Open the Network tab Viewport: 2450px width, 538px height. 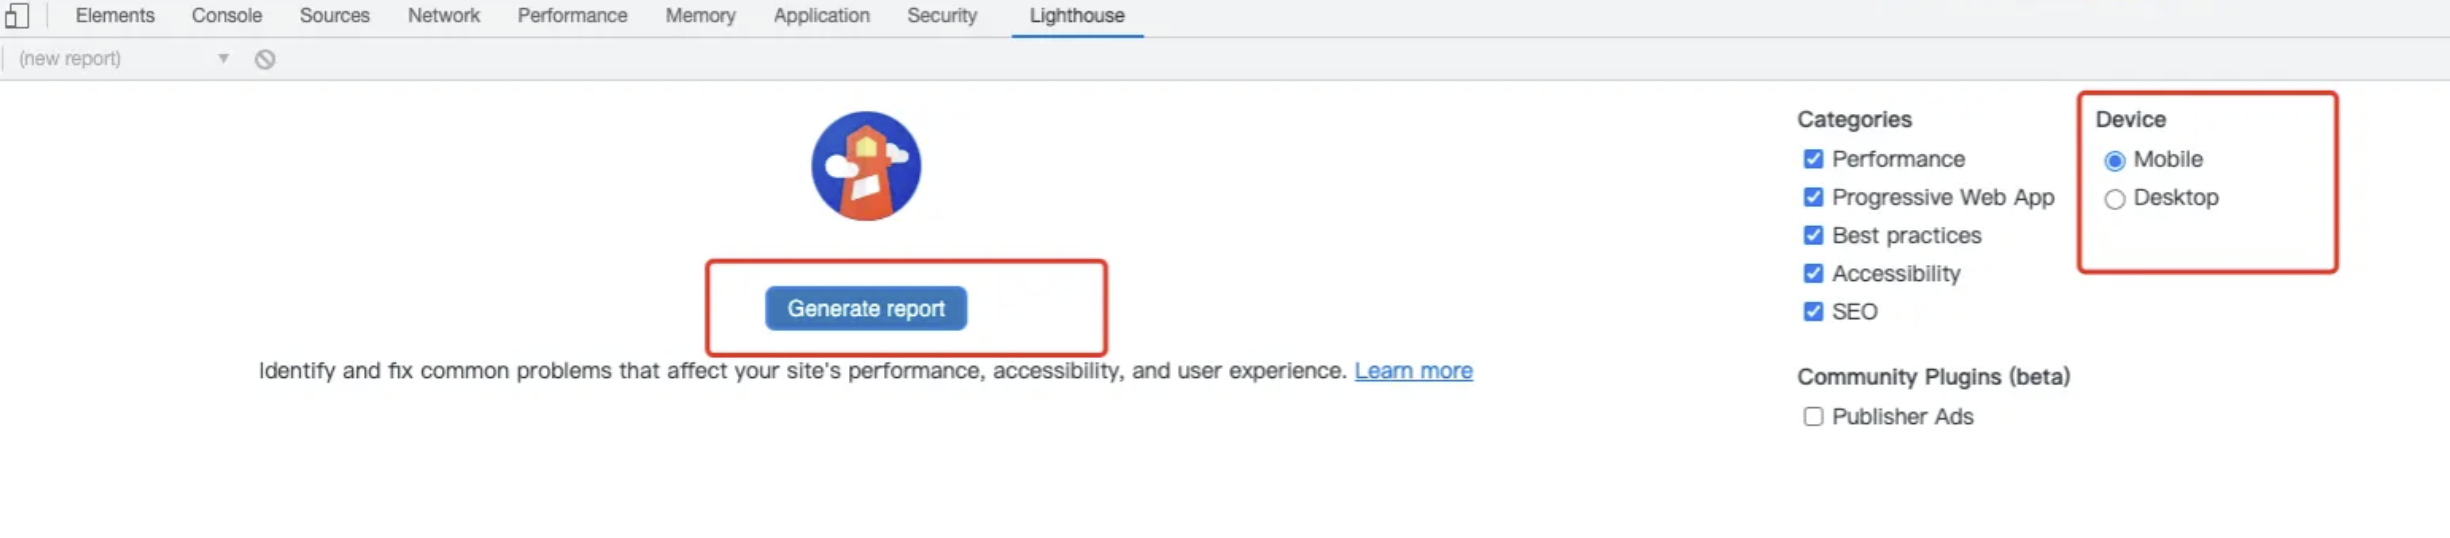pyautogui.click(x=444, y=16)
